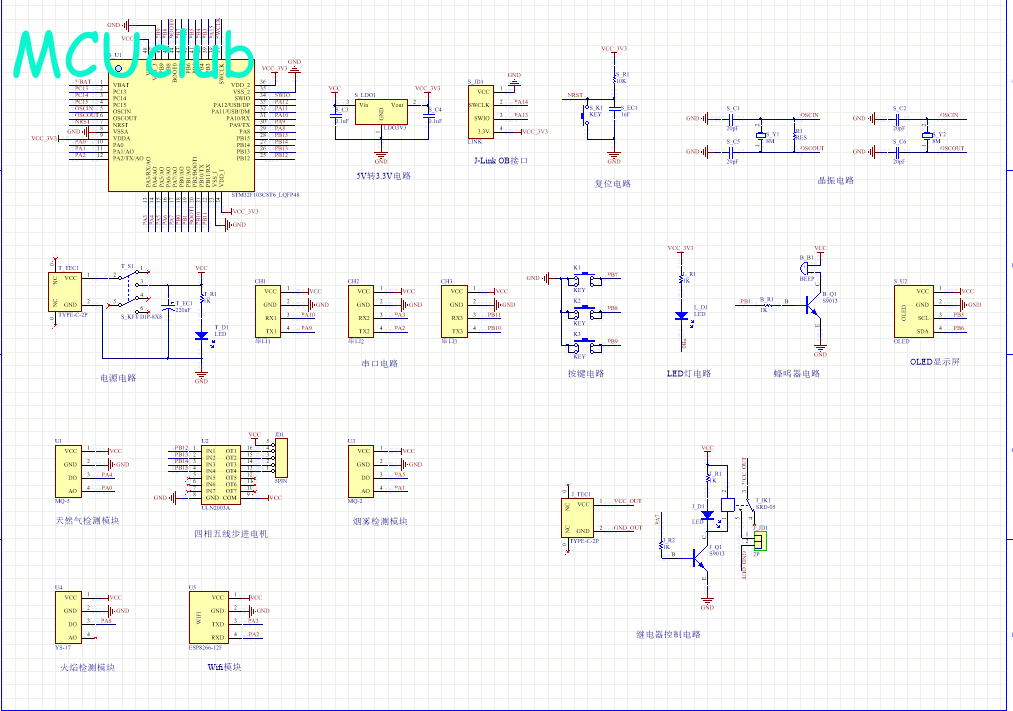Viewport: 1013px width, 711px height.
Task: Select the J_Q1 S9013 relay transistor
Action: tap(699, 558)
